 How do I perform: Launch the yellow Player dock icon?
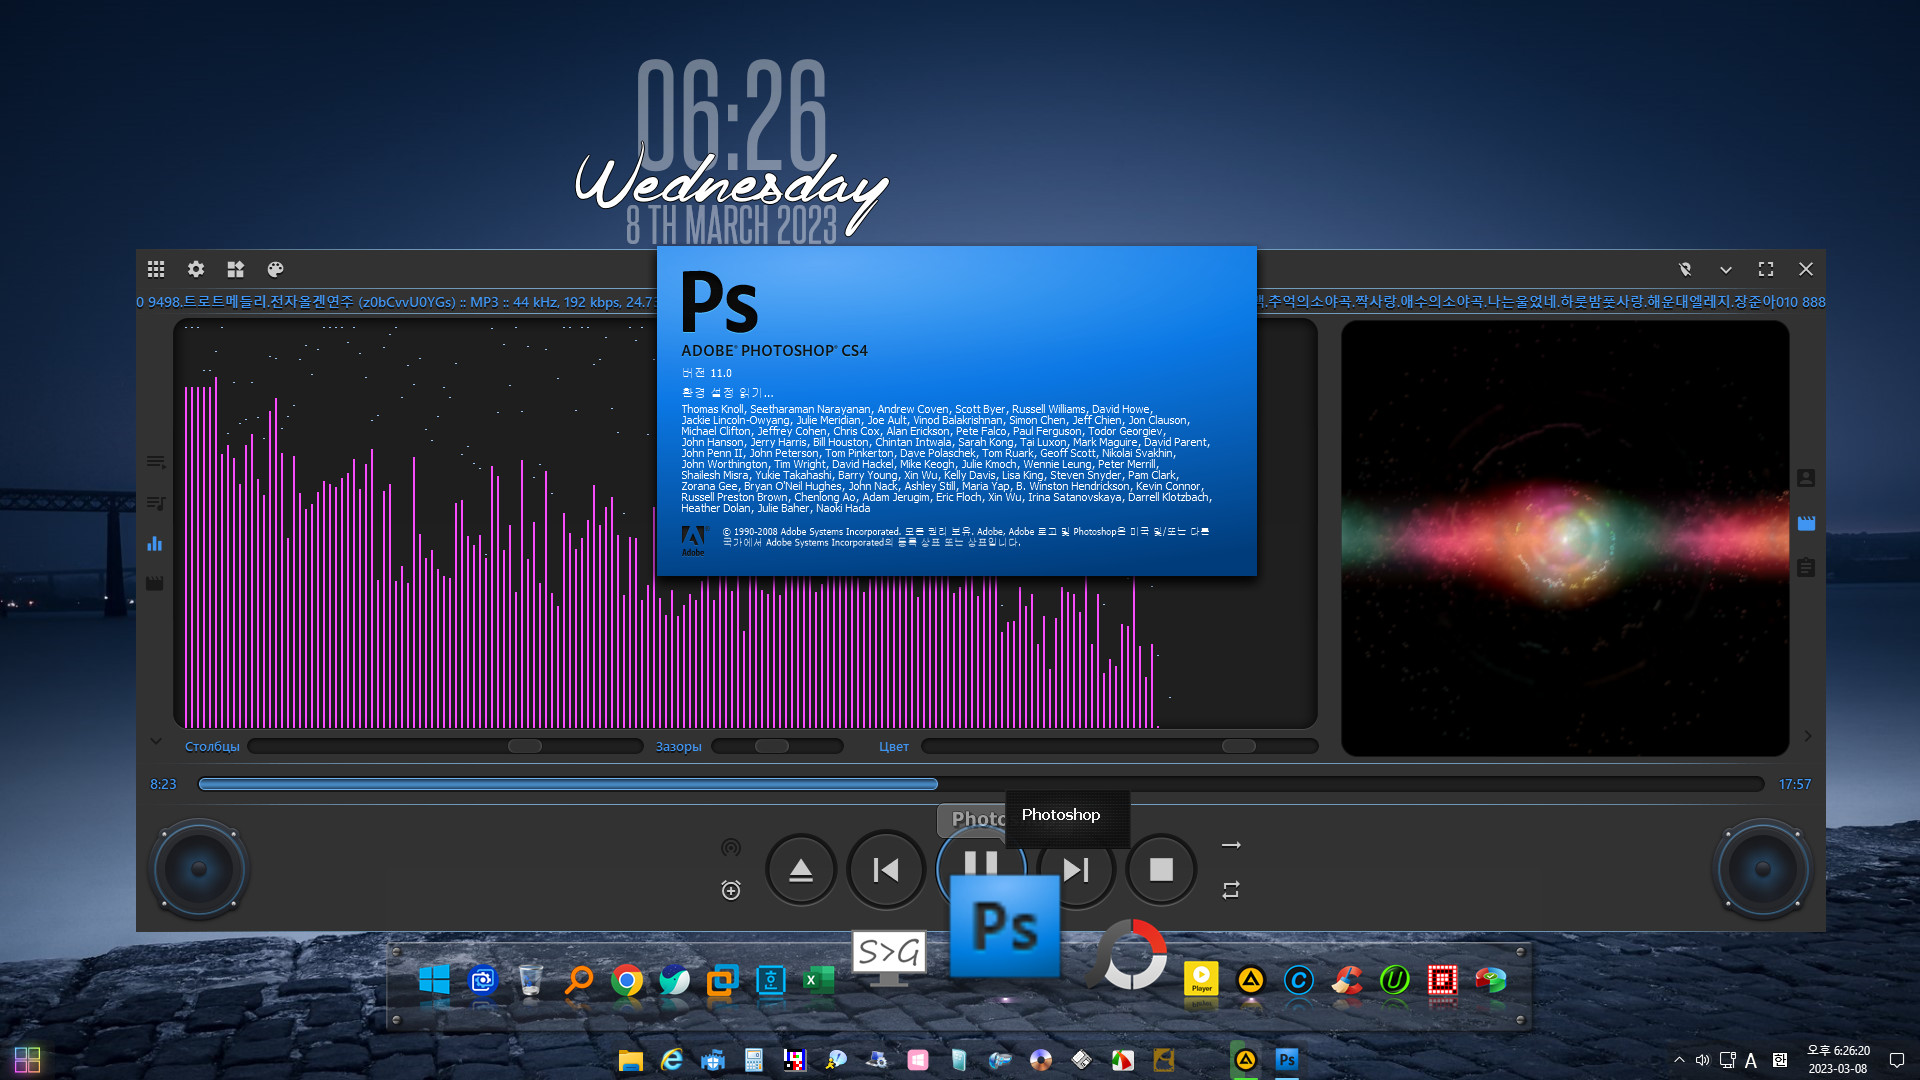[x=1201, y=980]
